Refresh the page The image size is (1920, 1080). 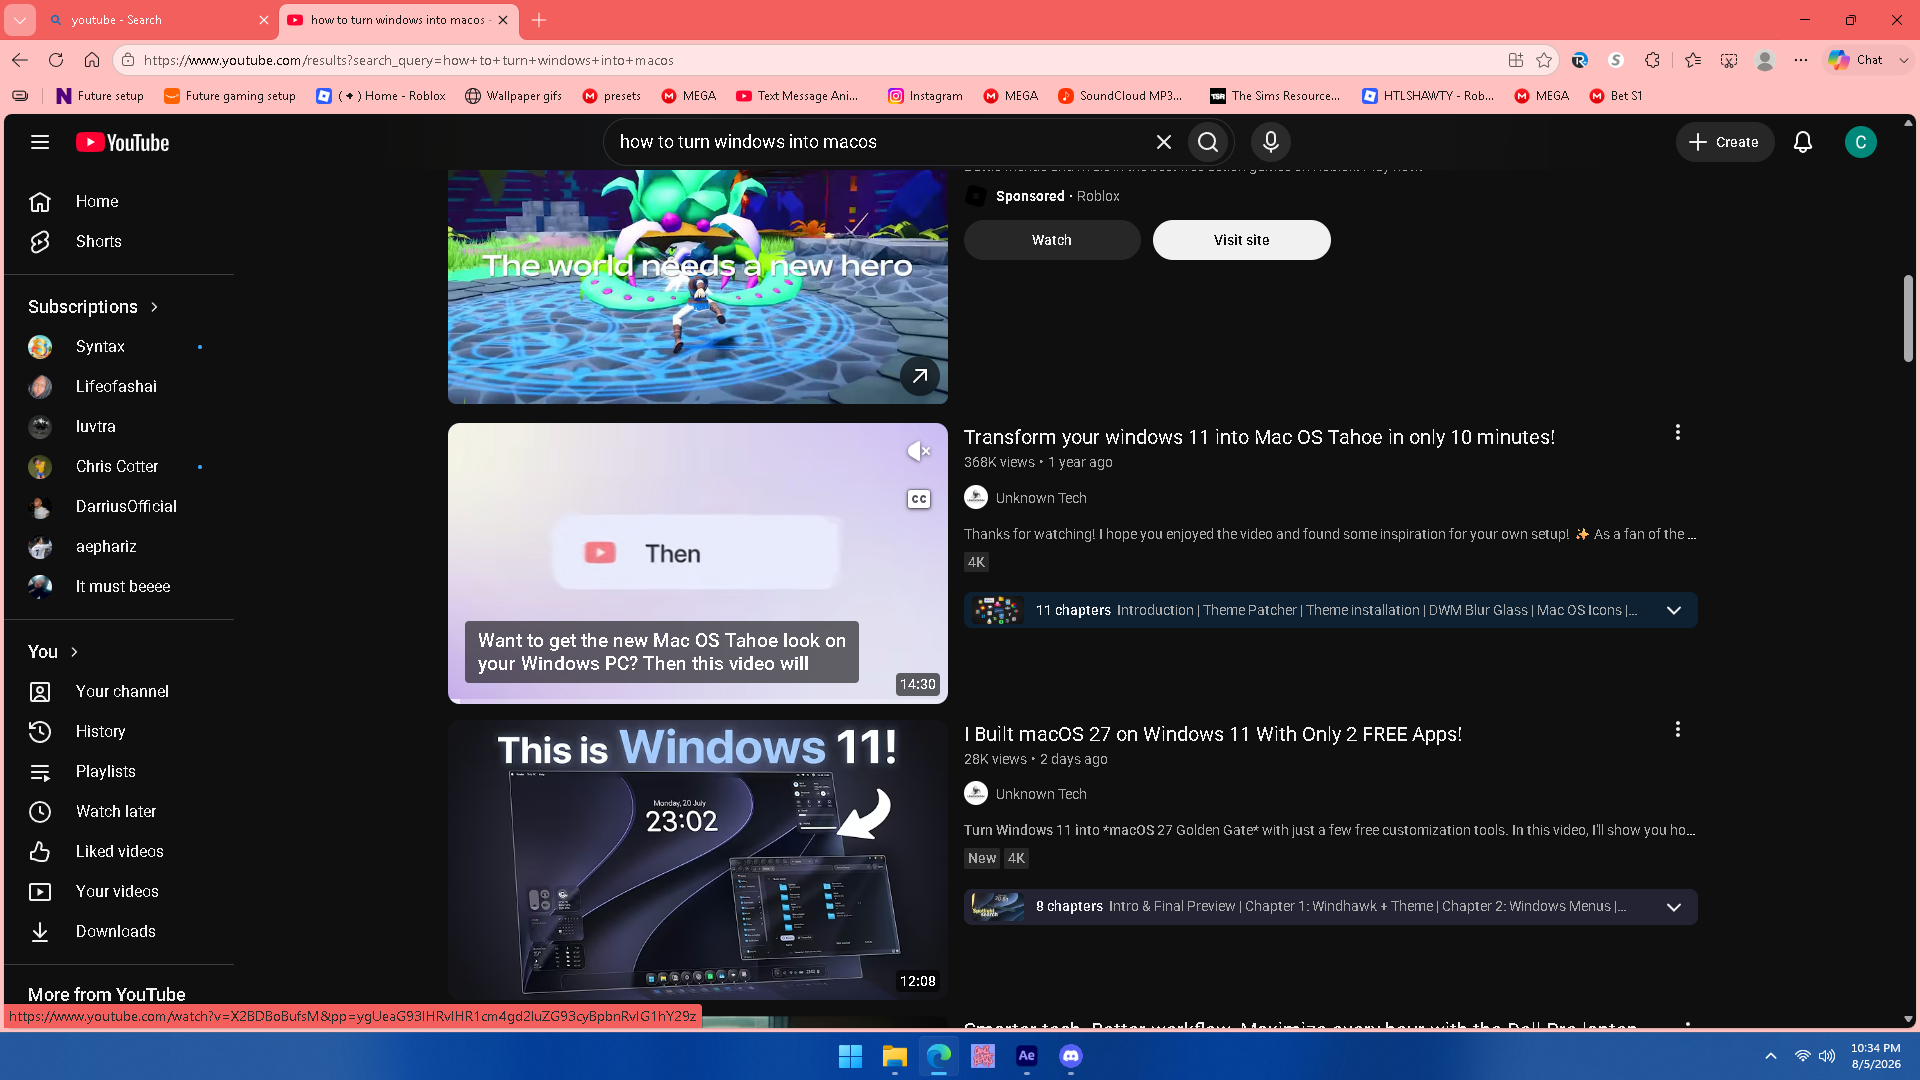[x=56, y=60]
